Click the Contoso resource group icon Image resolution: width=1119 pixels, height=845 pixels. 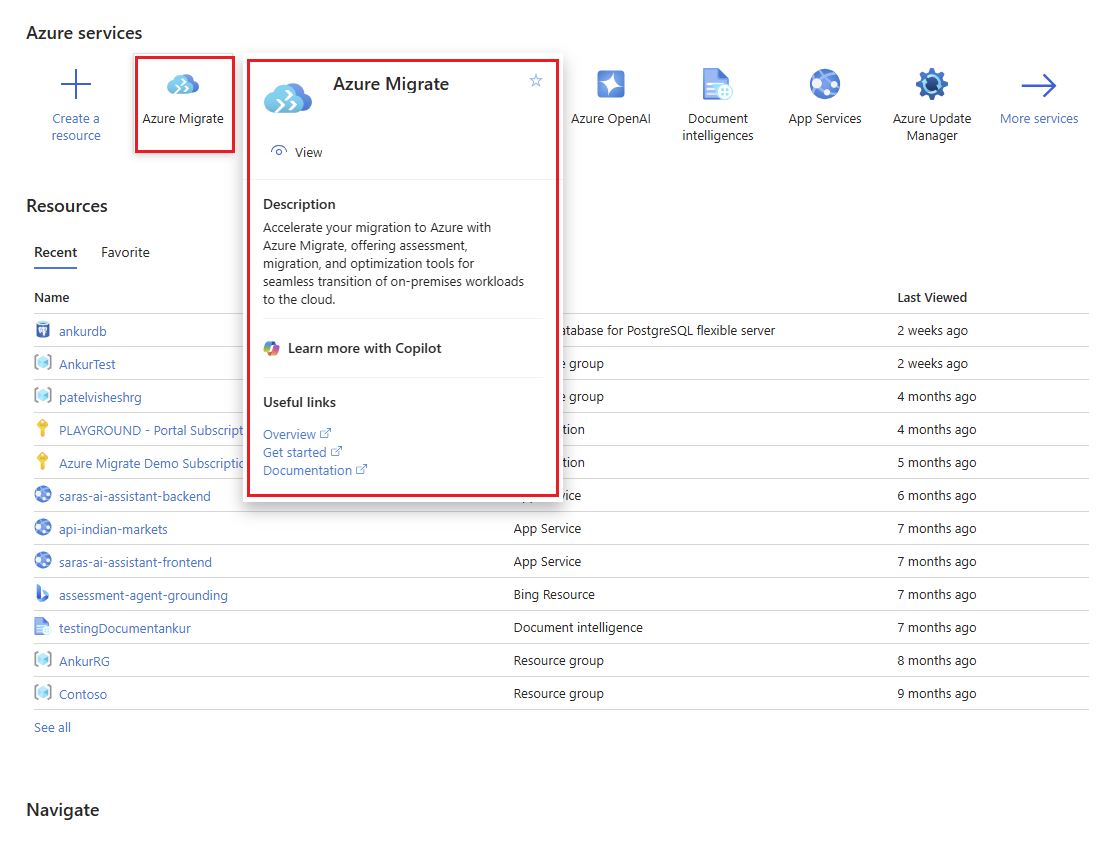click(x=43, y=692)
